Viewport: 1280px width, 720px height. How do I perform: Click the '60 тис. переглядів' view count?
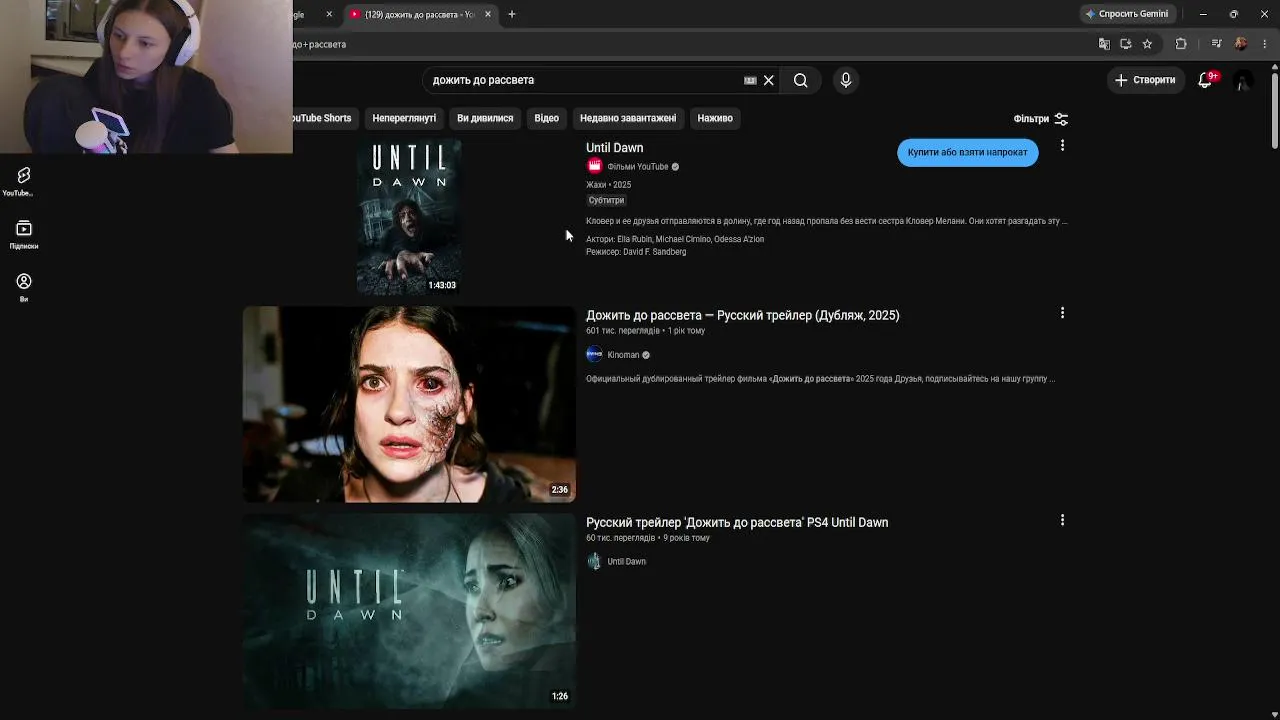[620, 538]
